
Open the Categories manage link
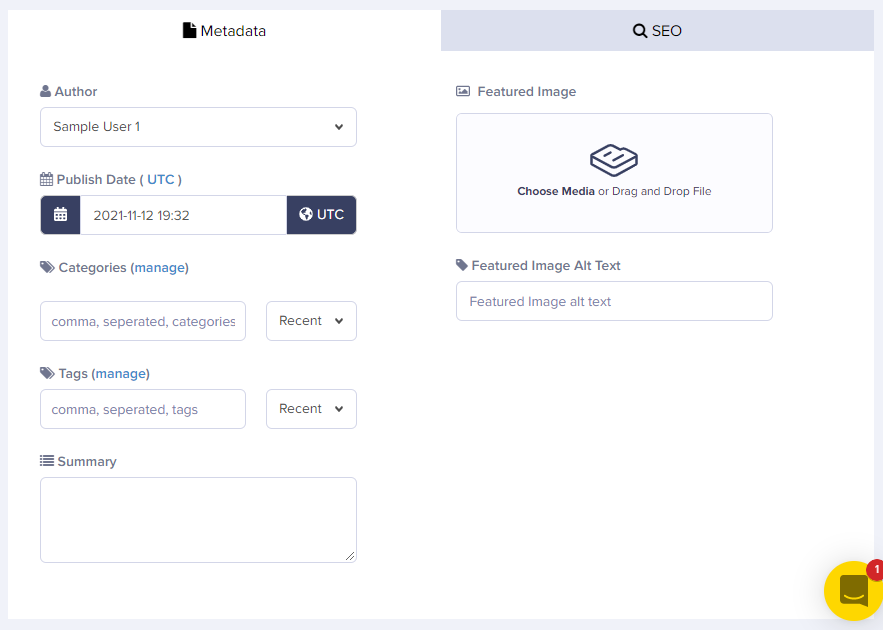pos(160,267)
